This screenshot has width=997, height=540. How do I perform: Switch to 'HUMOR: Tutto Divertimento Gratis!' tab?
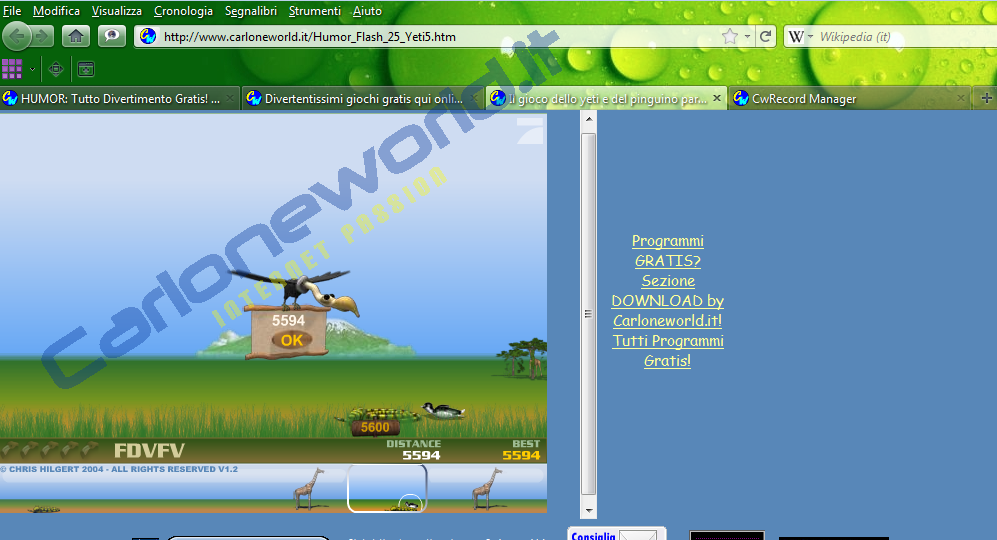tap(120, 99)
